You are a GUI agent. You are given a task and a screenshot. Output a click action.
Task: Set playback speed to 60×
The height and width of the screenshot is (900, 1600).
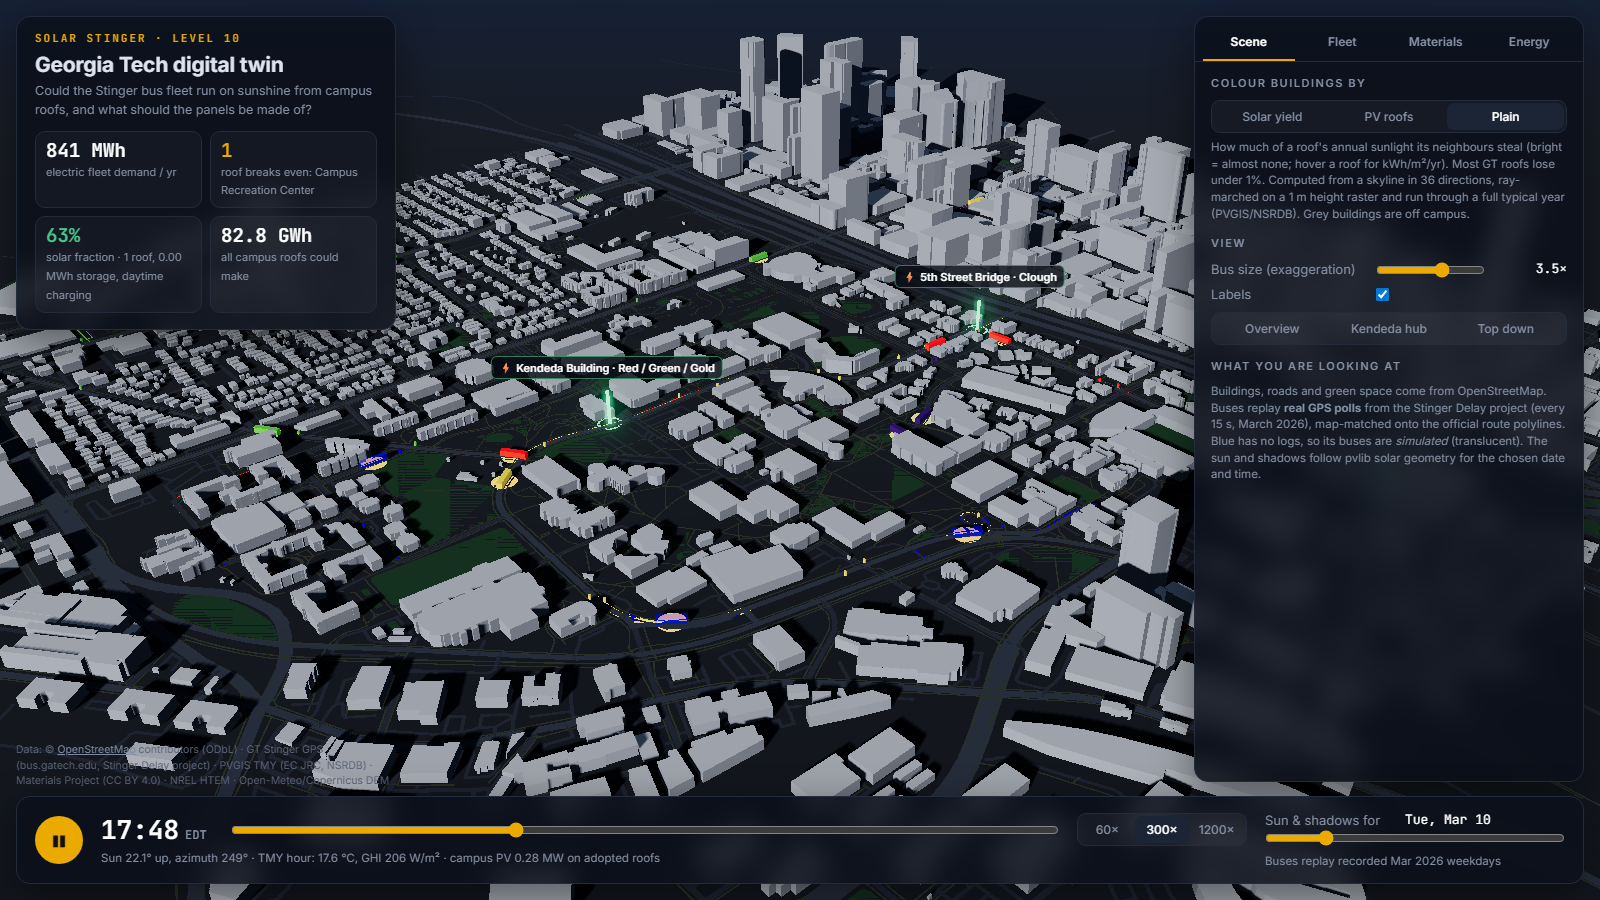(x=1107, y=830)
